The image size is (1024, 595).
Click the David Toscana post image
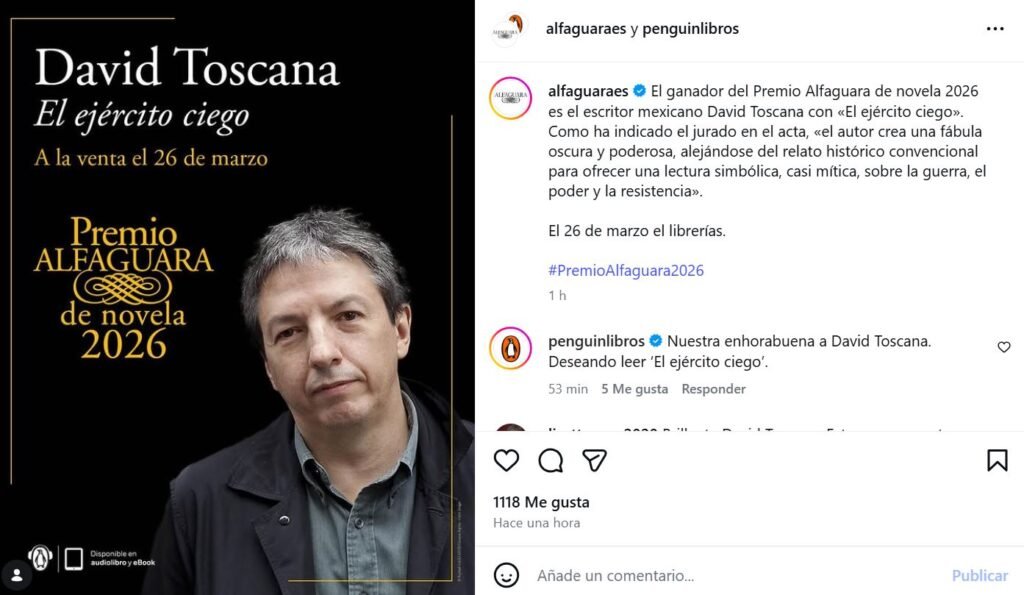click(x=237, y=297)
